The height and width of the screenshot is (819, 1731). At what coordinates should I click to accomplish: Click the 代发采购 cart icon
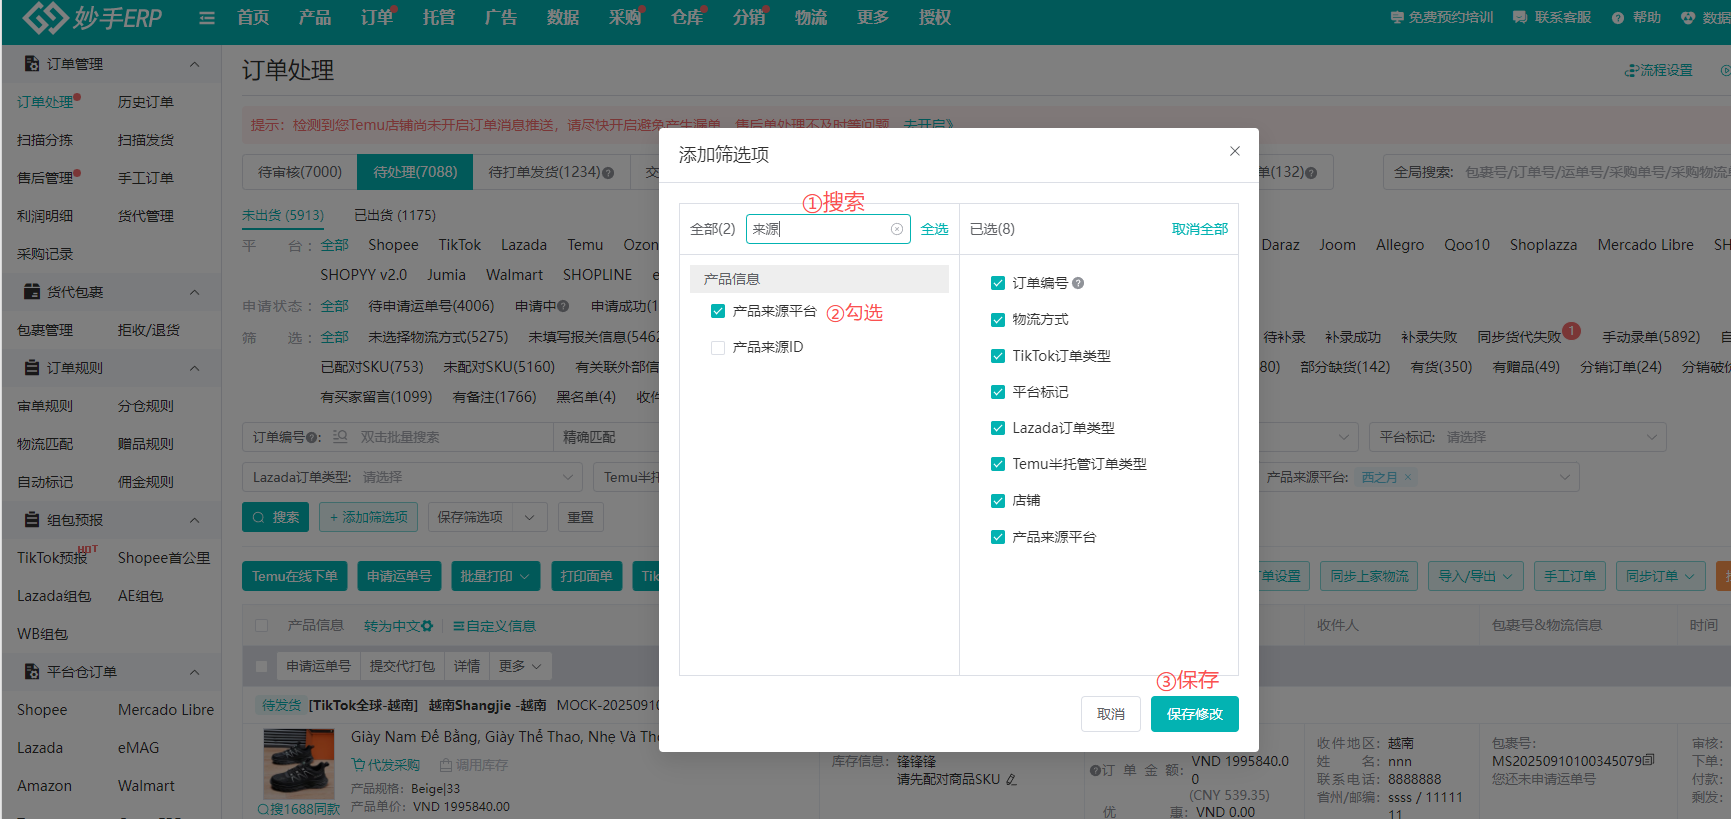(x=358, y=765)
